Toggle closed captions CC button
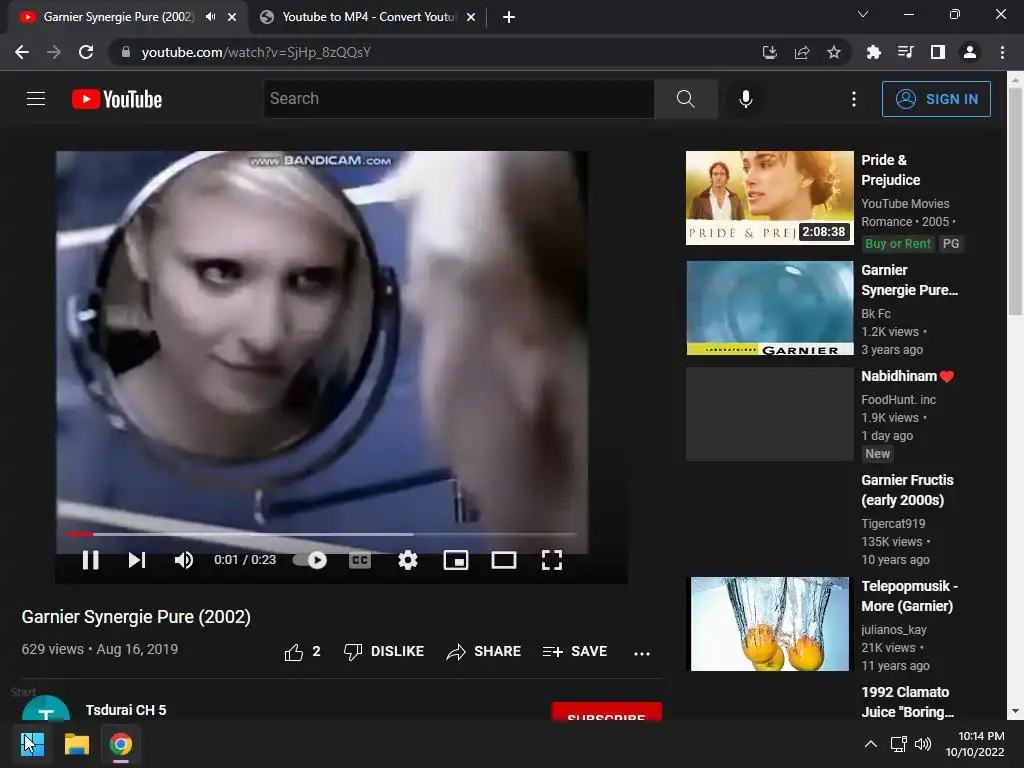 click(x=360, y=560)
